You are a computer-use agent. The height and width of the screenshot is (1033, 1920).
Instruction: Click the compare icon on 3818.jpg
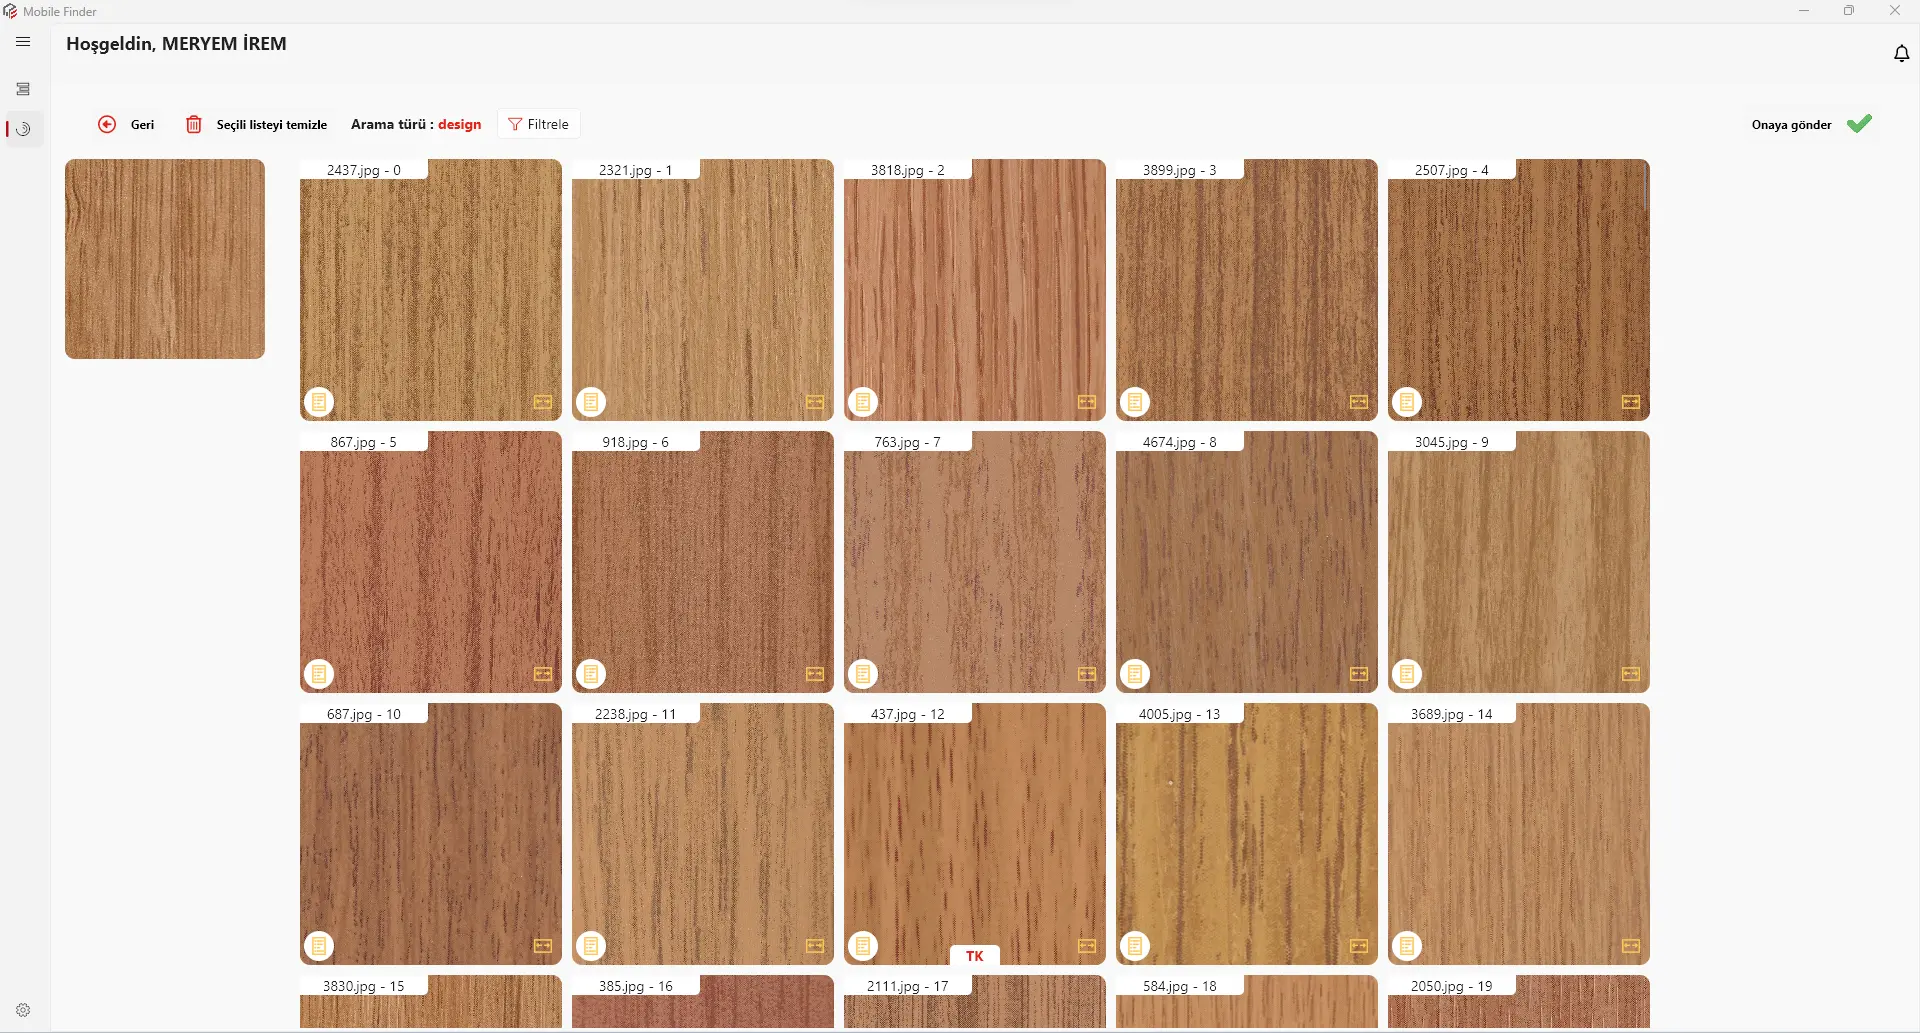tap(1087, 402)
